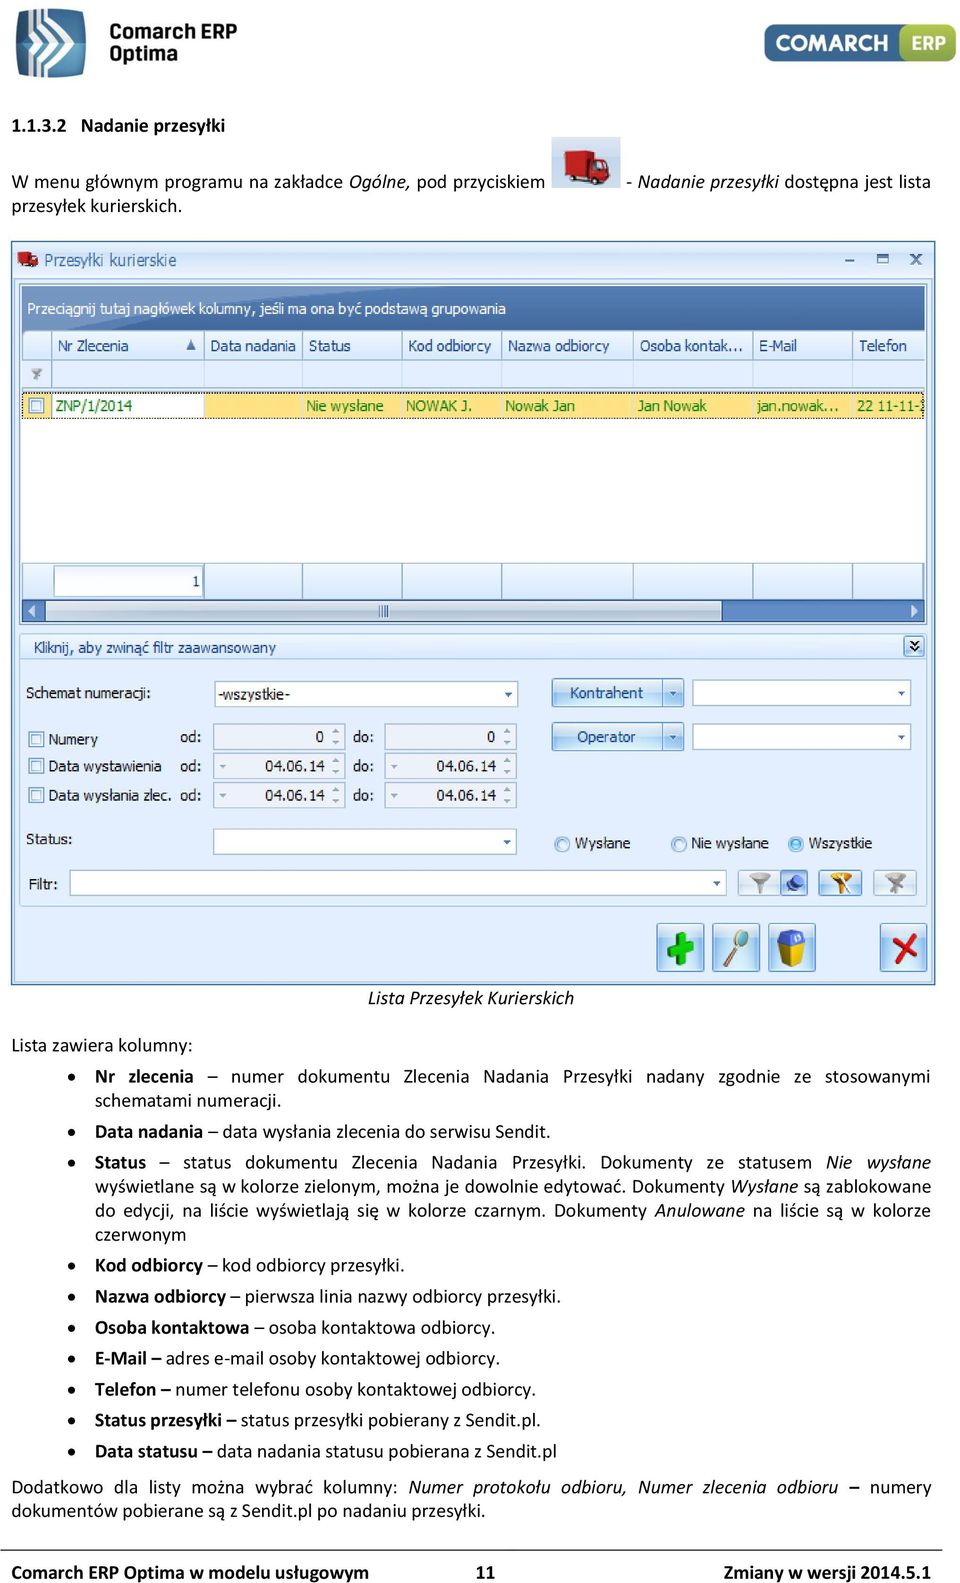
Task: Click the E-Mail column header
Action: tap(801, 346)
